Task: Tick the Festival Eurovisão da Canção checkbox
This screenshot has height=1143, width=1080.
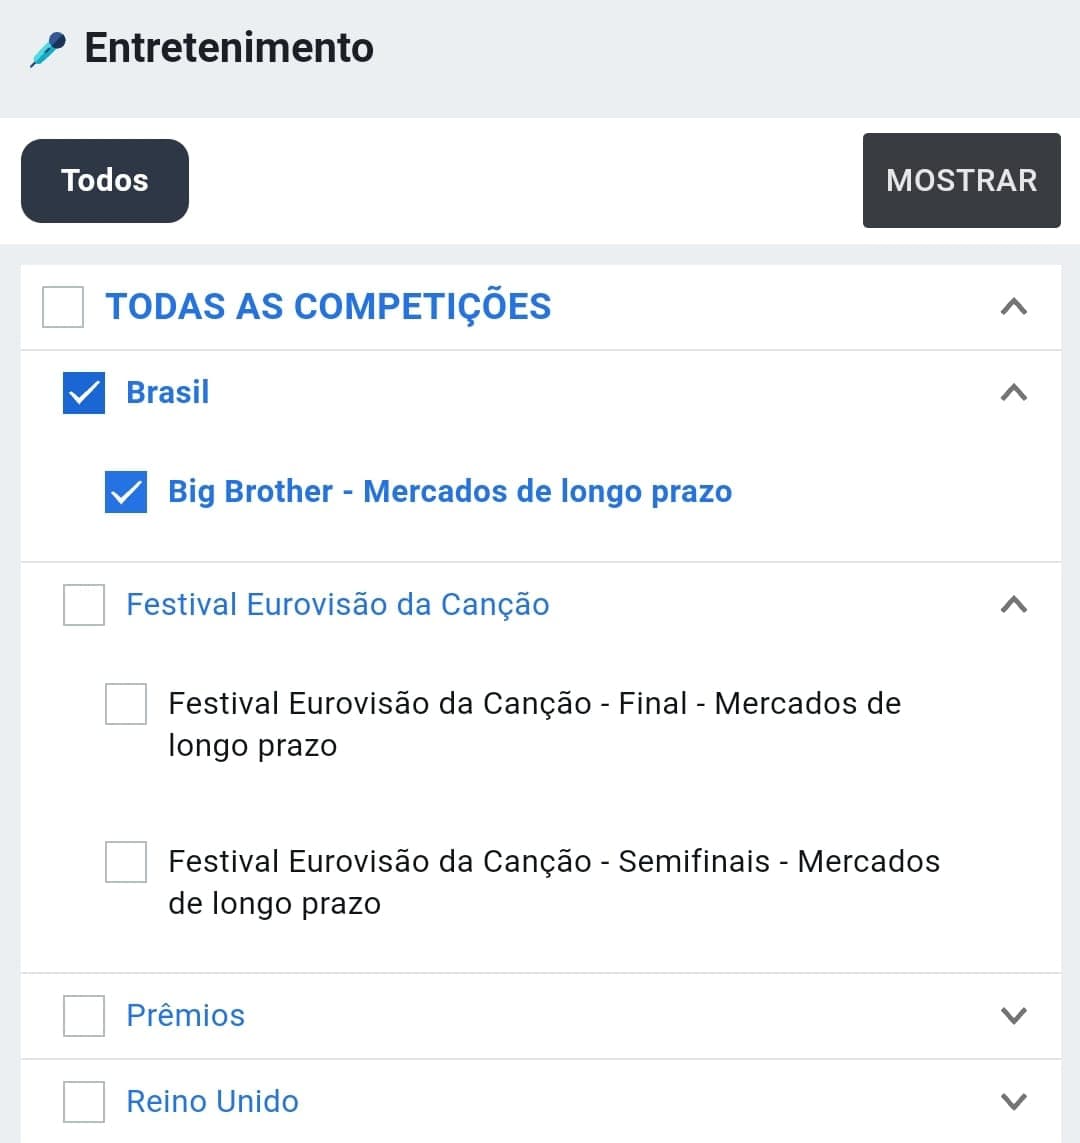Action: (x=84, y=604)
